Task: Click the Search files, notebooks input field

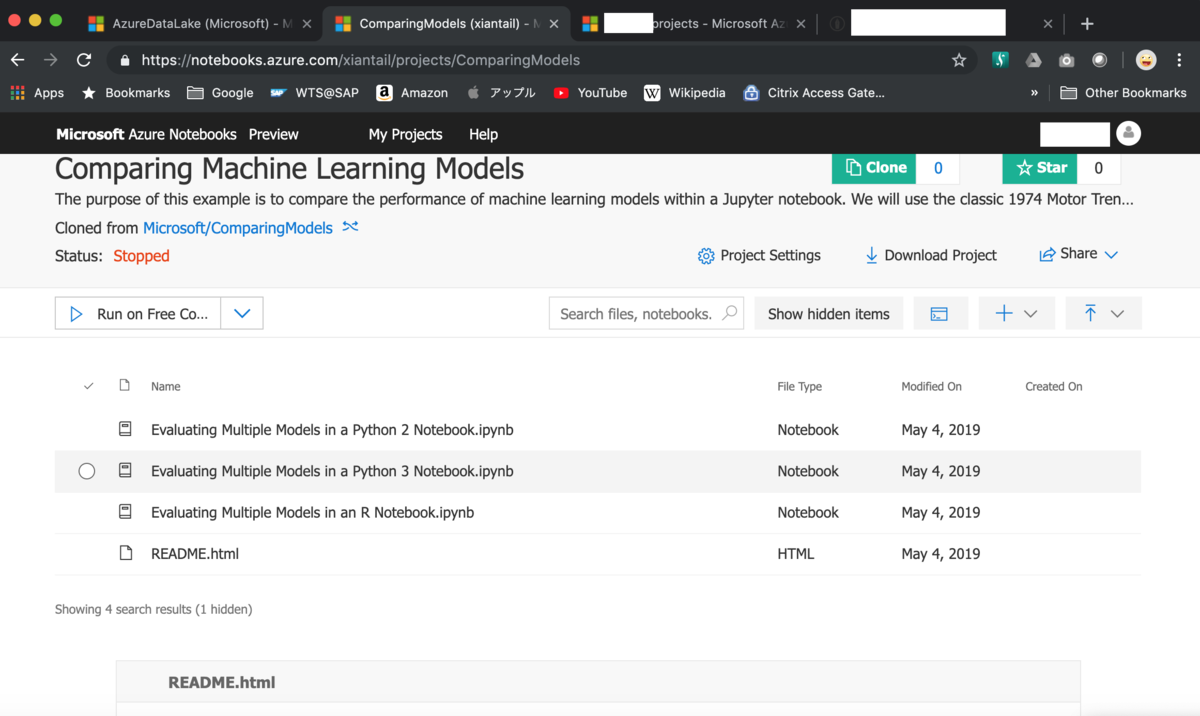Action: (x=636, y=314)
